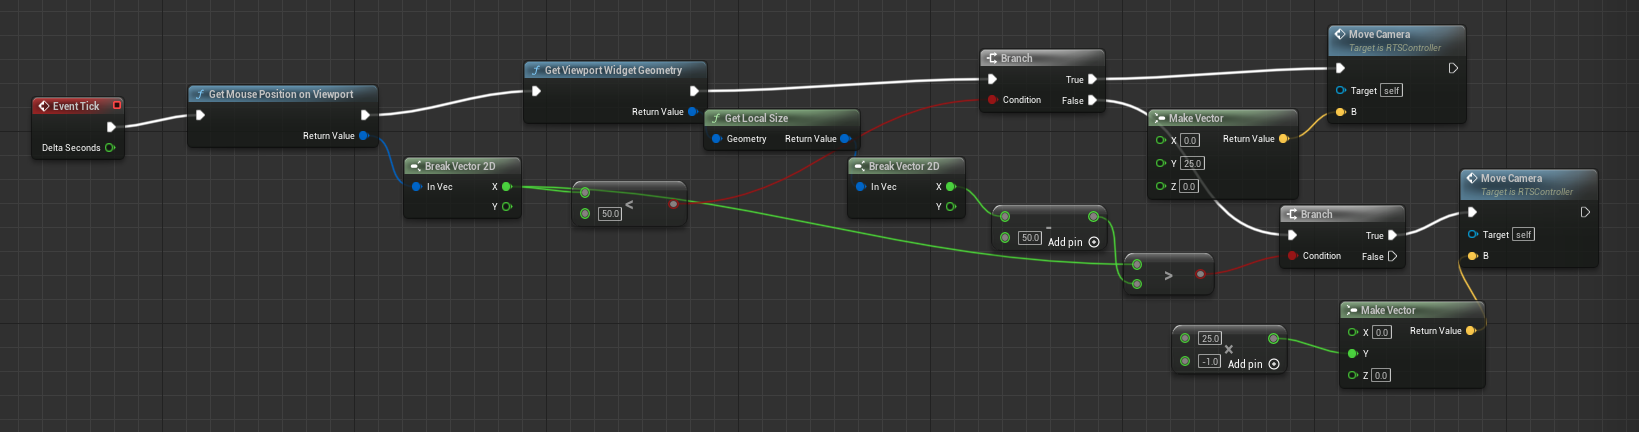Click exec input pin of the lower Branch

(x=1292, y=235)
